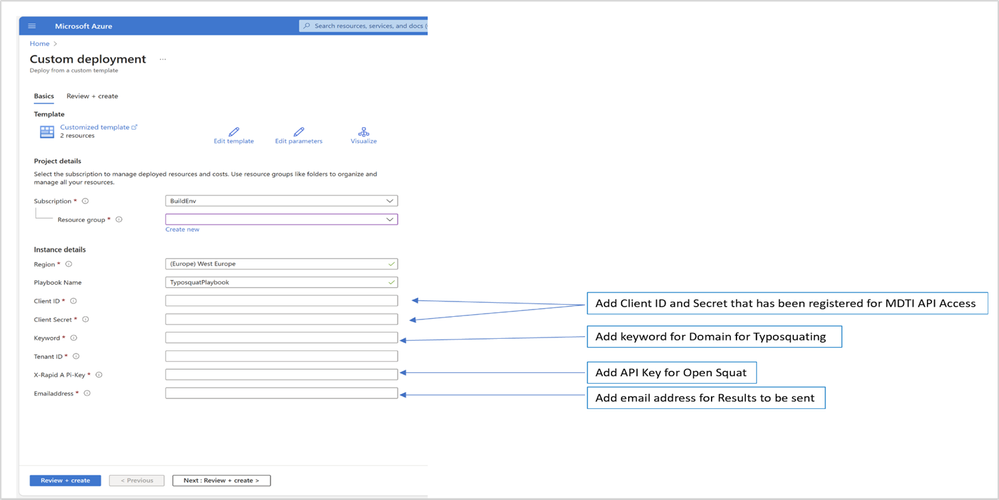
Task: Click info icon next to Client Secret
Action: coord(85,319)
